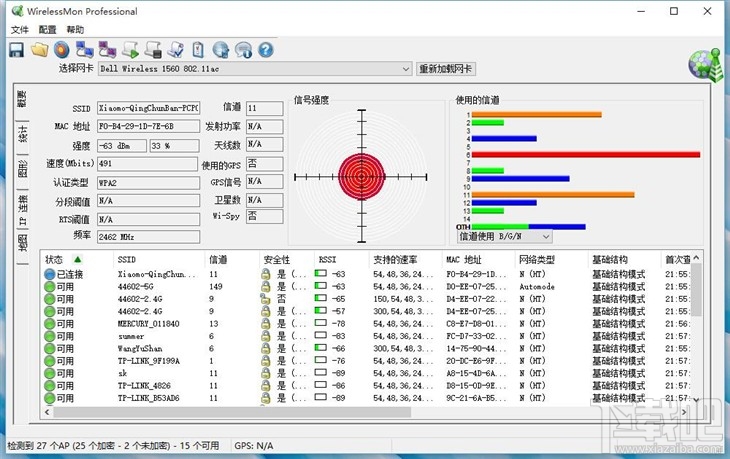Click the globe toolbar icon

[x=221, y=50]
